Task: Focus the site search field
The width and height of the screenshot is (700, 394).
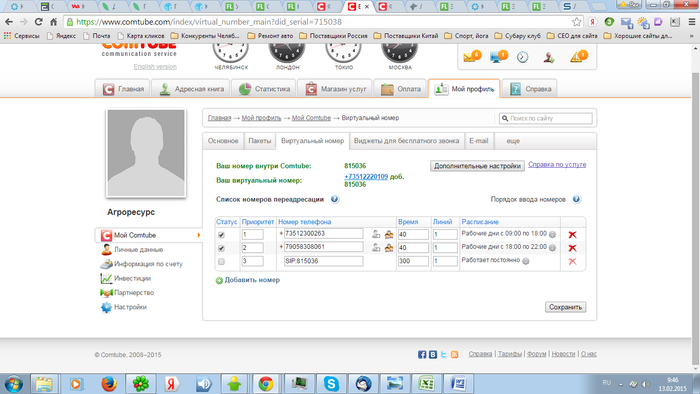Action: [x=546, y=118]
